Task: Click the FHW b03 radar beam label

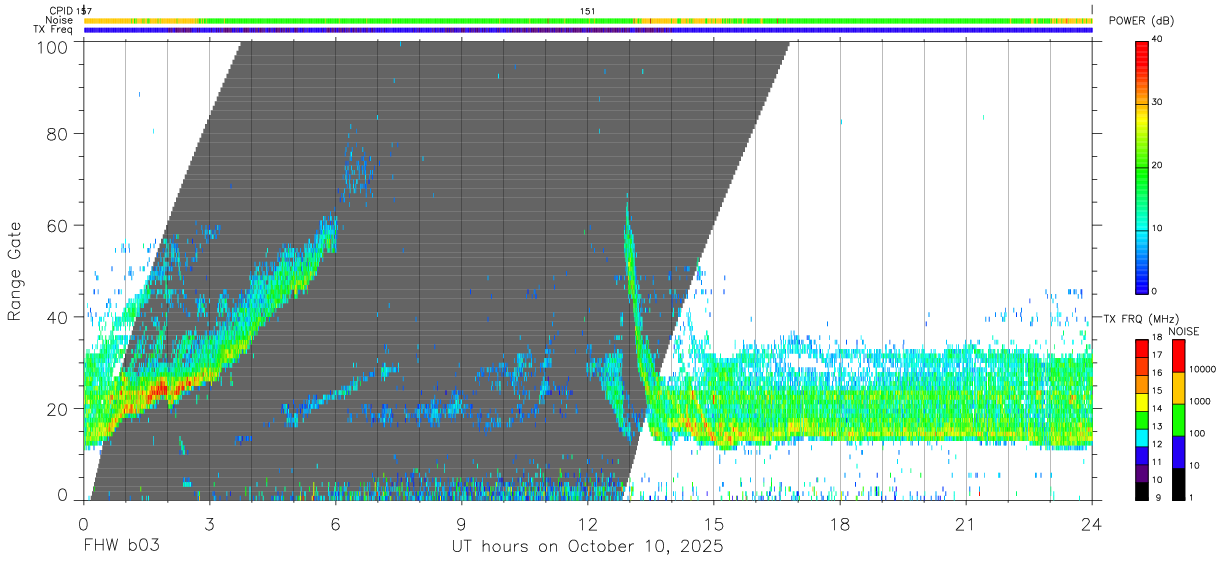Action: click(122, 547)
